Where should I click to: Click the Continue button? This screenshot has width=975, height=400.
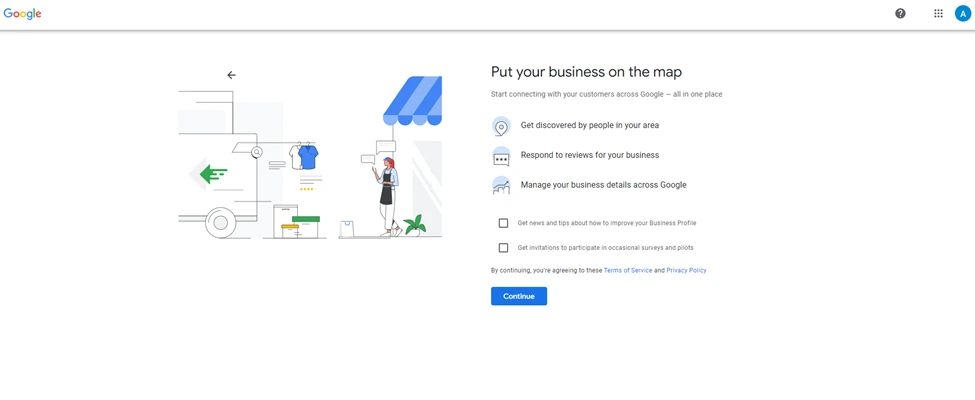(x=519, y=296)
